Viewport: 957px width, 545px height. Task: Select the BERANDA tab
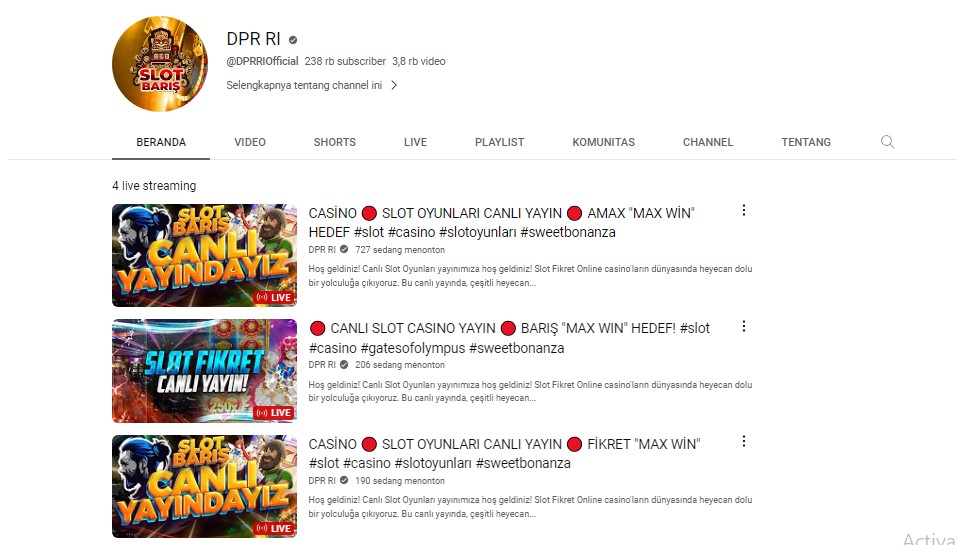(x=161, y=142)
